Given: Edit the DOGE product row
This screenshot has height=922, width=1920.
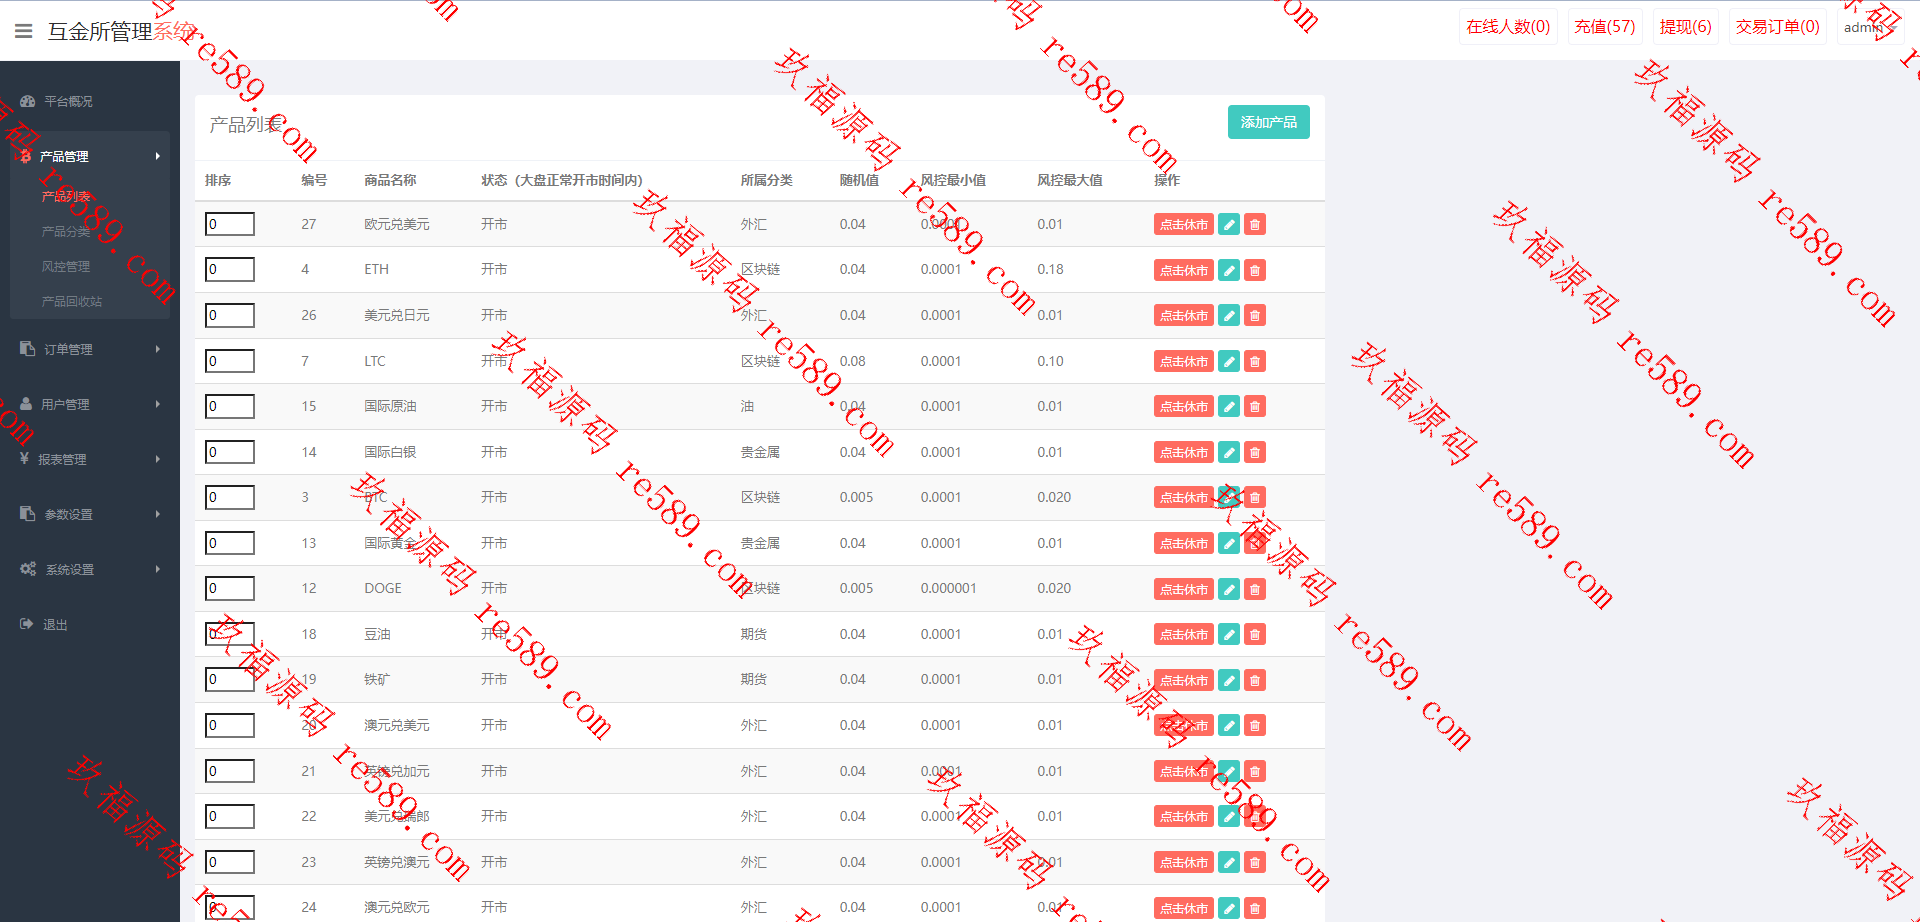Looking at the screenshot, I should [1229, 589].
